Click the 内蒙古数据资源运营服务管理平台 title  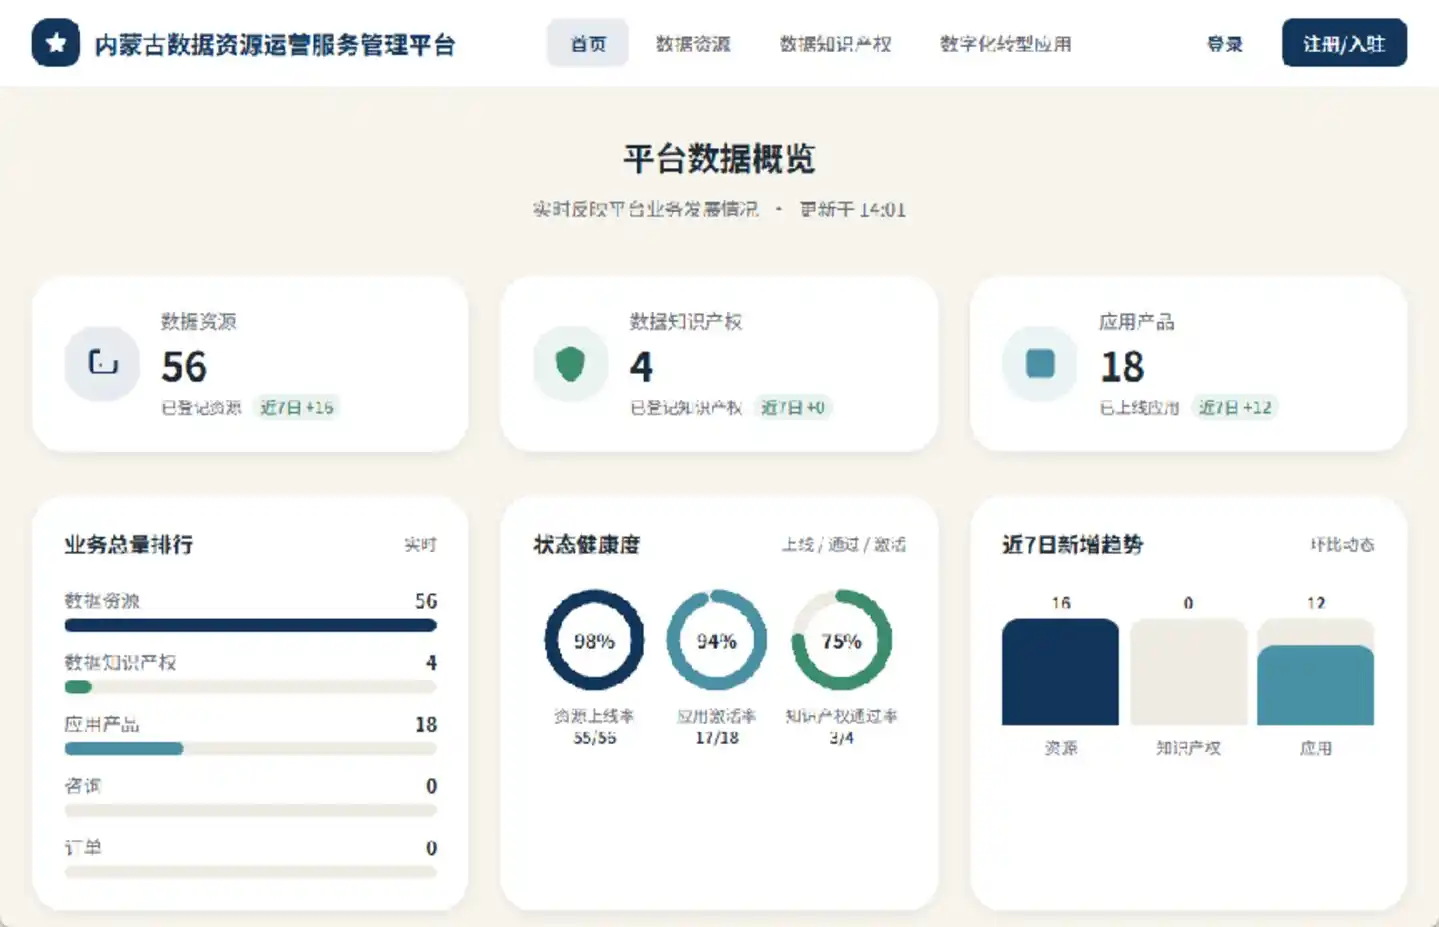click(275, 45)
